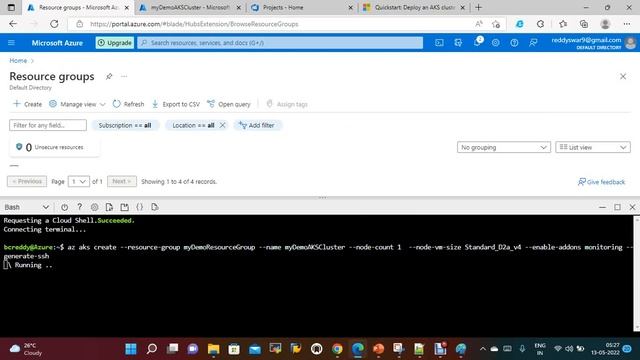Open Windows Start button on taskbar
640x360 pixels.
click(131, 349)
